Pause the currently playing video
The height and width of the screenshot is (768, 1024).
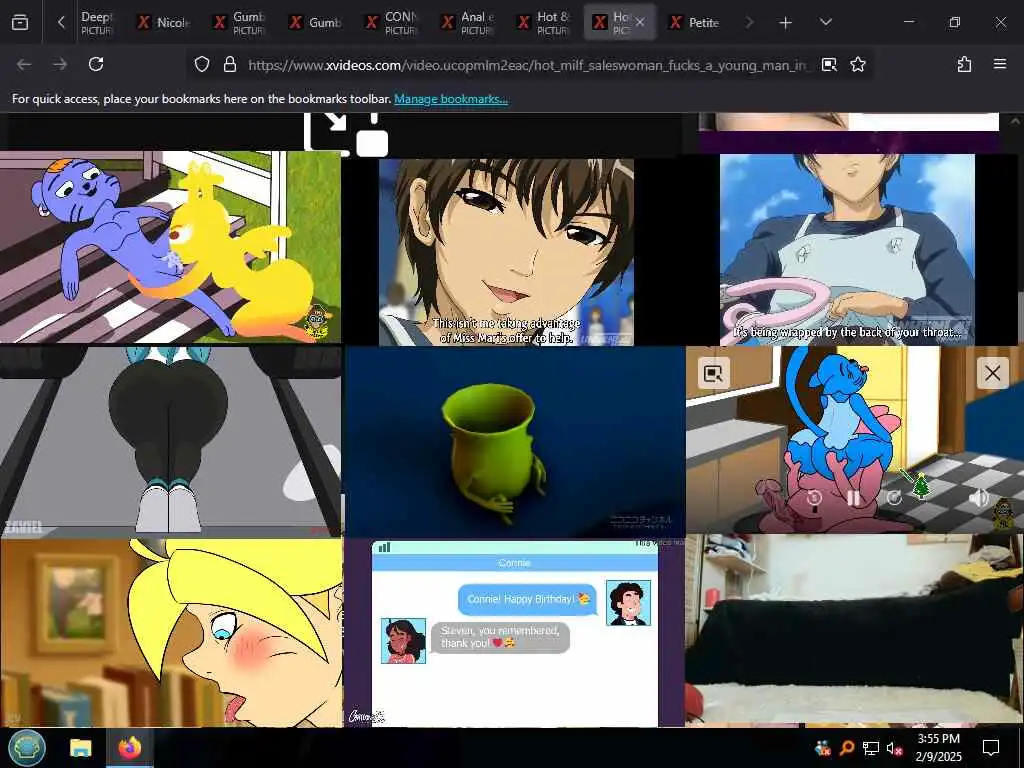(x=853, y=498)
